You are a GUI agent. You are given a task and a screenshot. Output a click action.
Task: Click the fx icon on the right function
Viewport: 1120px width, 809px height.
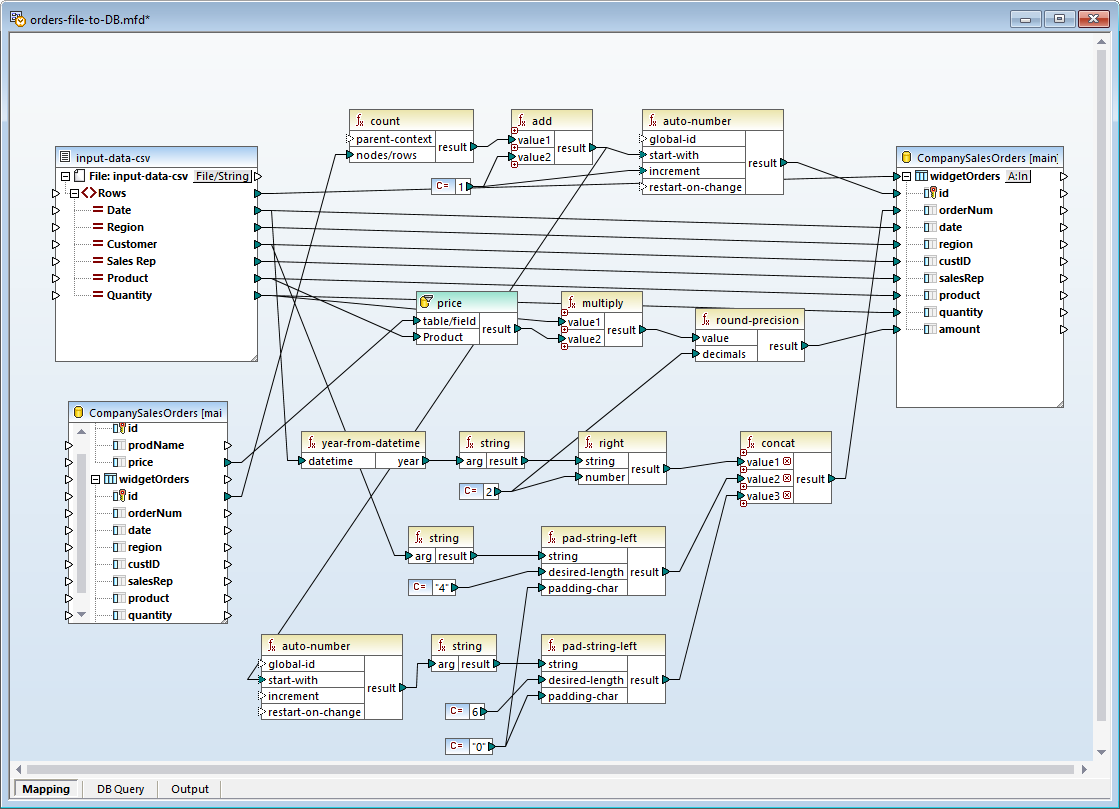(x=589, y=443)
